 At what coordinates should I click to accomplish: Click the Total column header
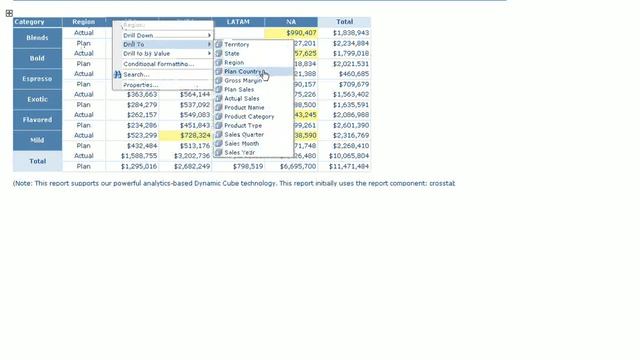pos(344,22)
